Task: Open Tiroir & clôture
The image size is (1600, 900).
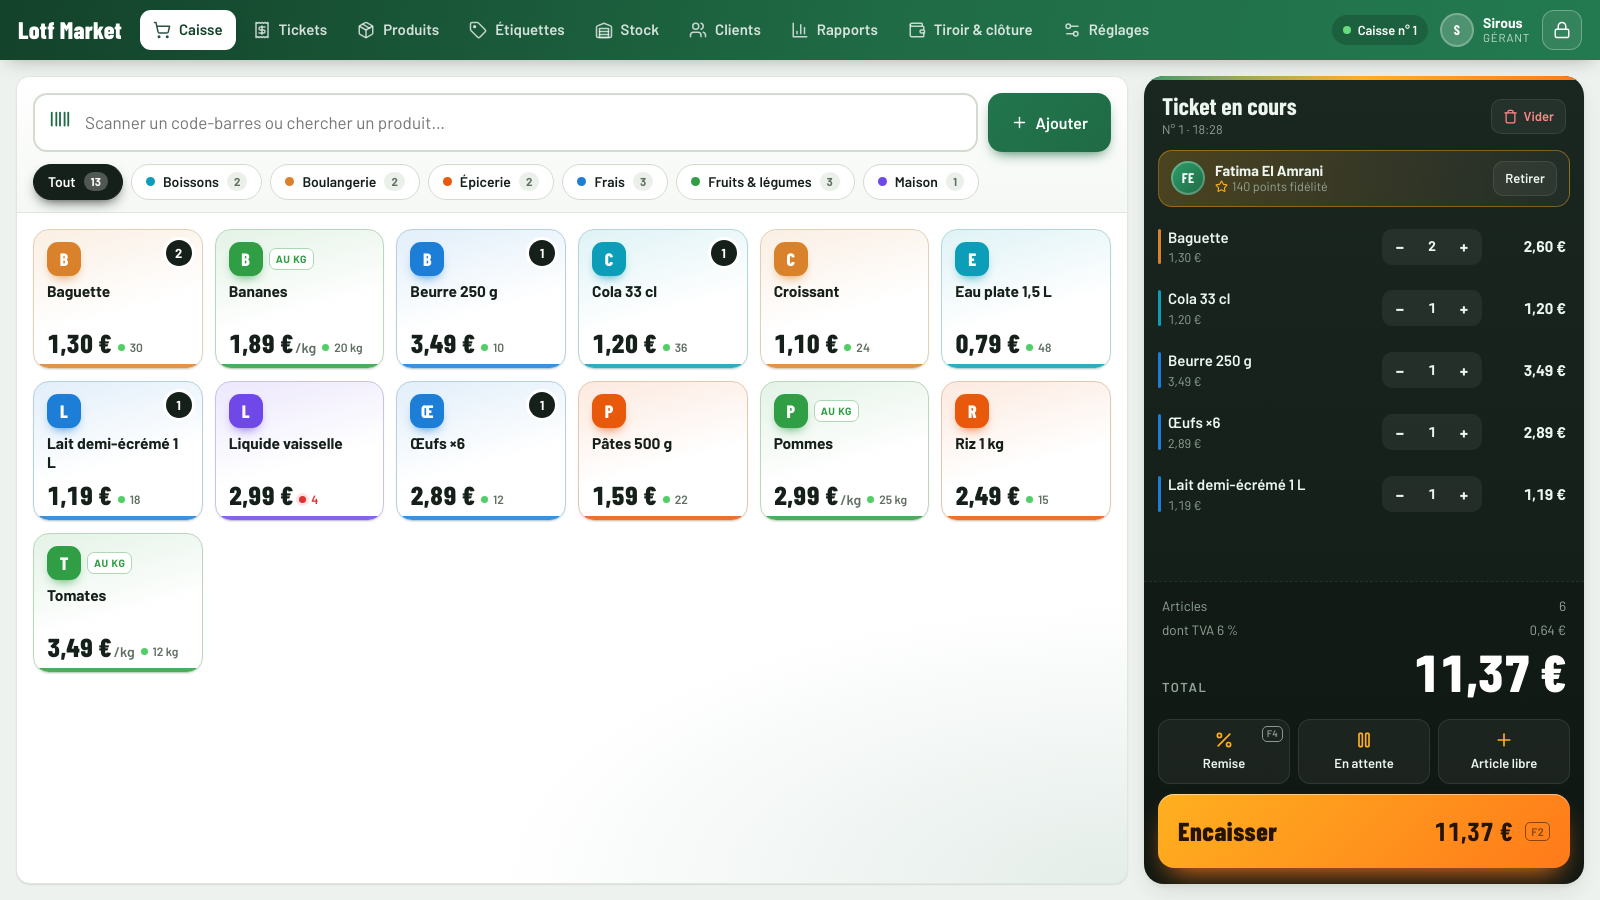Action: 970,30
